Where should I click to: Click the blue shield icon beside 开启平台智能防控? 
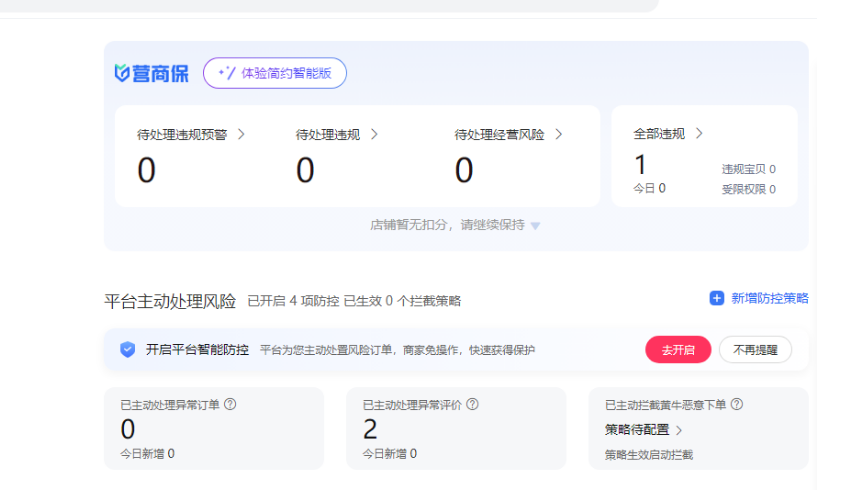pos(127,350)
